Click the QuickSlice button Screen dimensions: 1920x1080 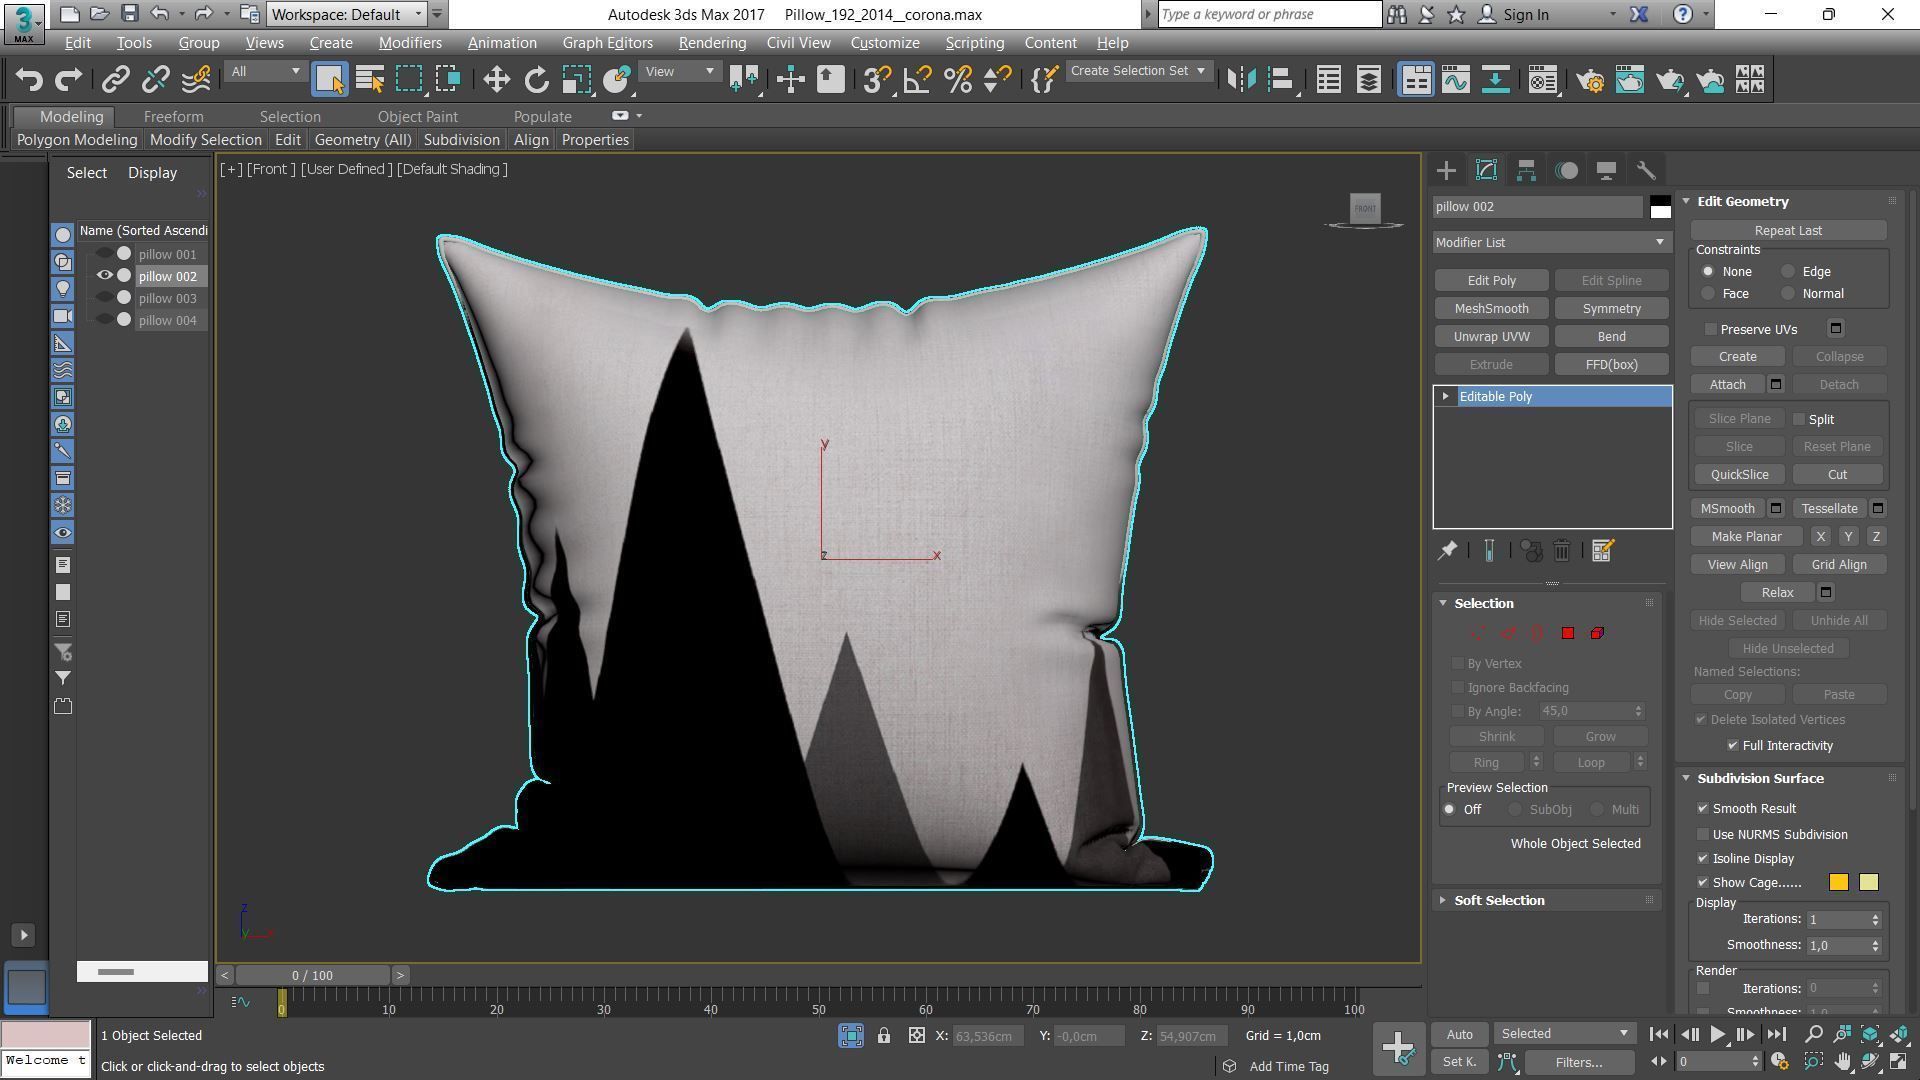click(x=1739, y=475)
